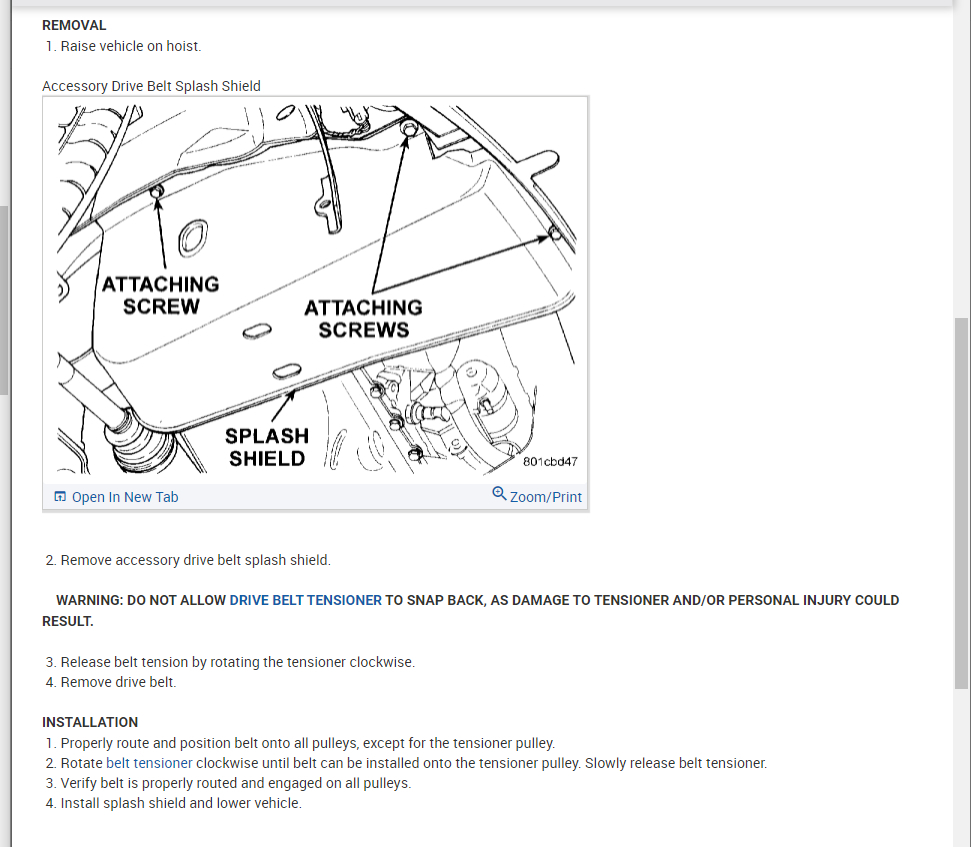Click 'Release belt tension by rotating' step
Screen dimensions: 971x847
pos(230,662)
